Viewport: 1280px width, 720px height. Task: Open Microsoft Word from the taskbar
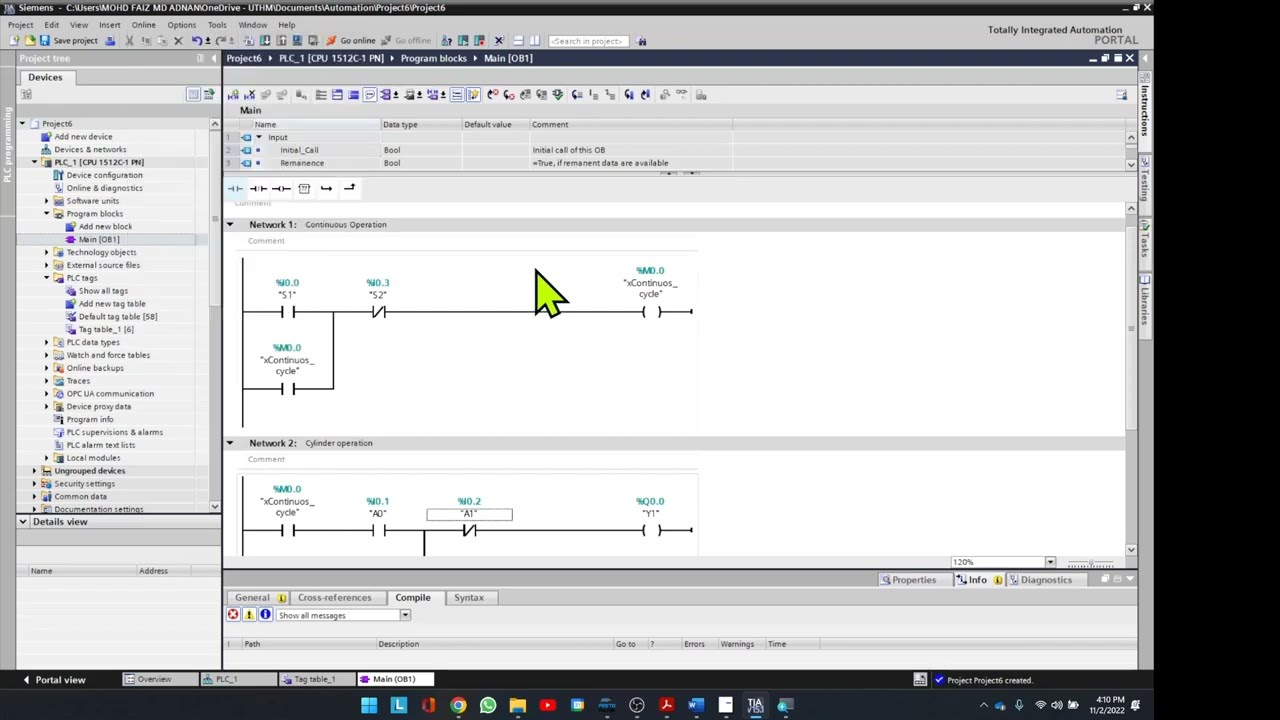(696, 706)
